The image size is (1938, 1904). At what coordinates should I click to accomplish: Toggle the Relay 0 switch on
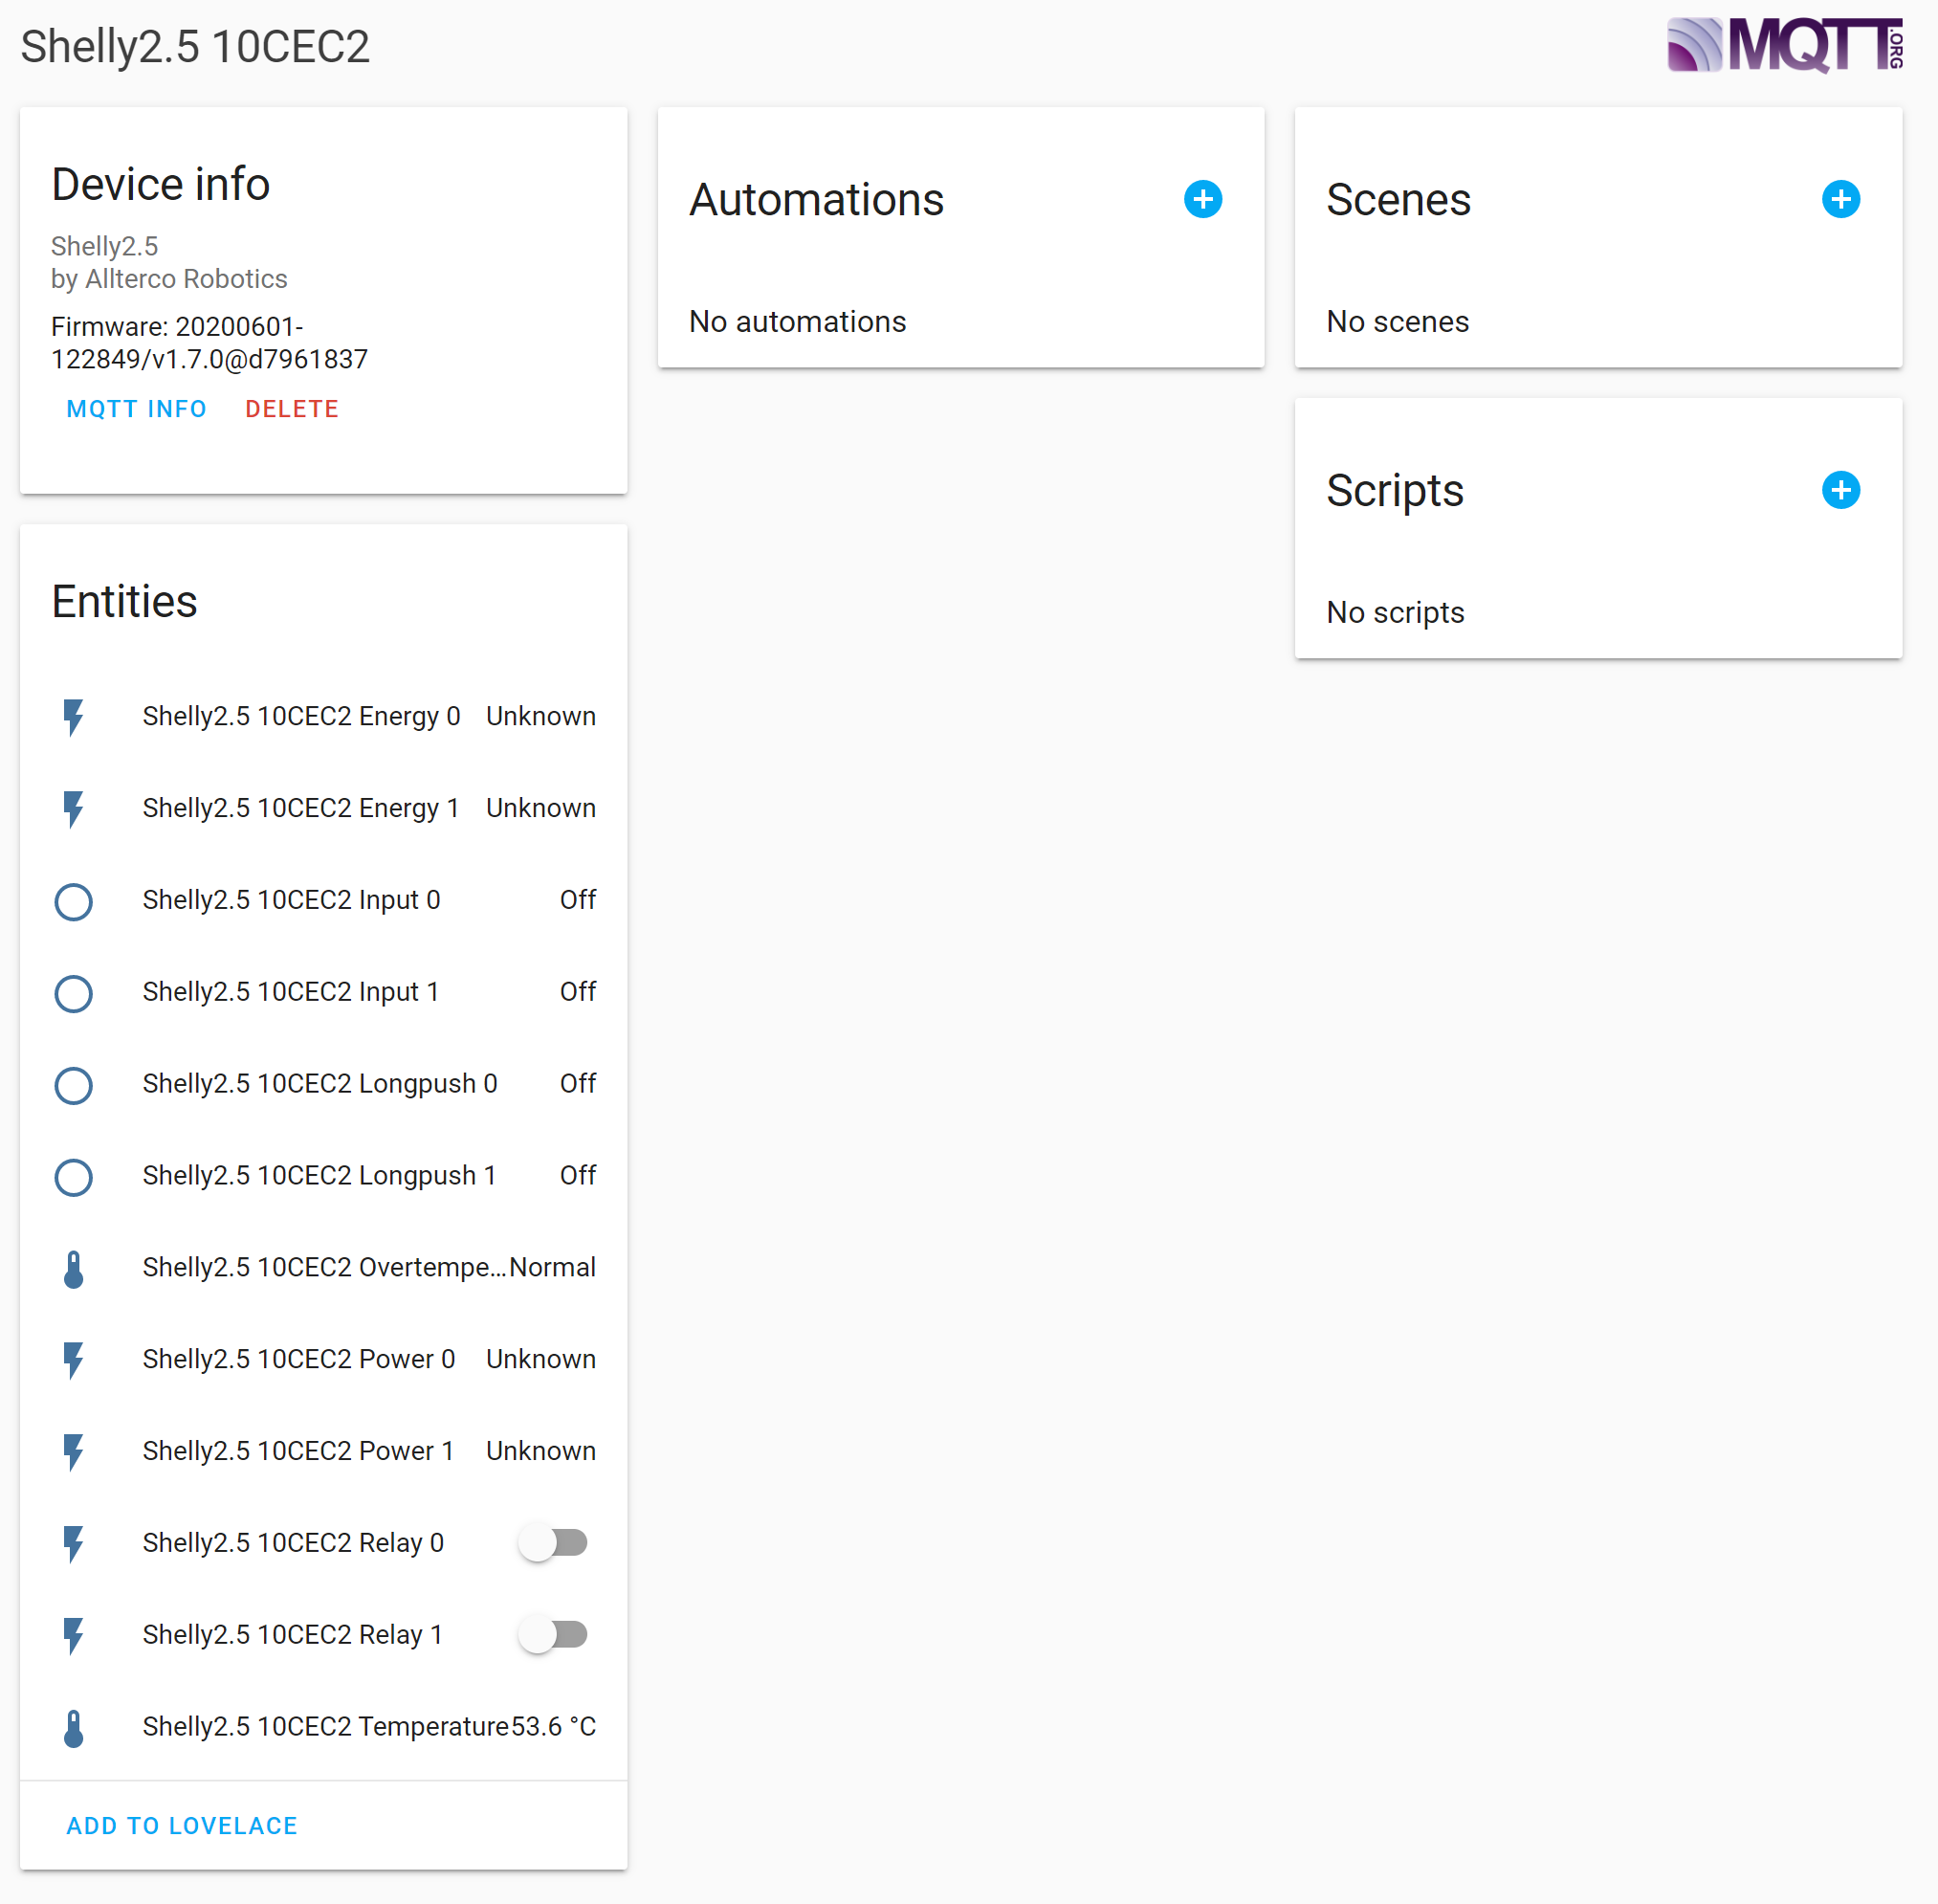pyautogui.click(x=553, y=1543)
